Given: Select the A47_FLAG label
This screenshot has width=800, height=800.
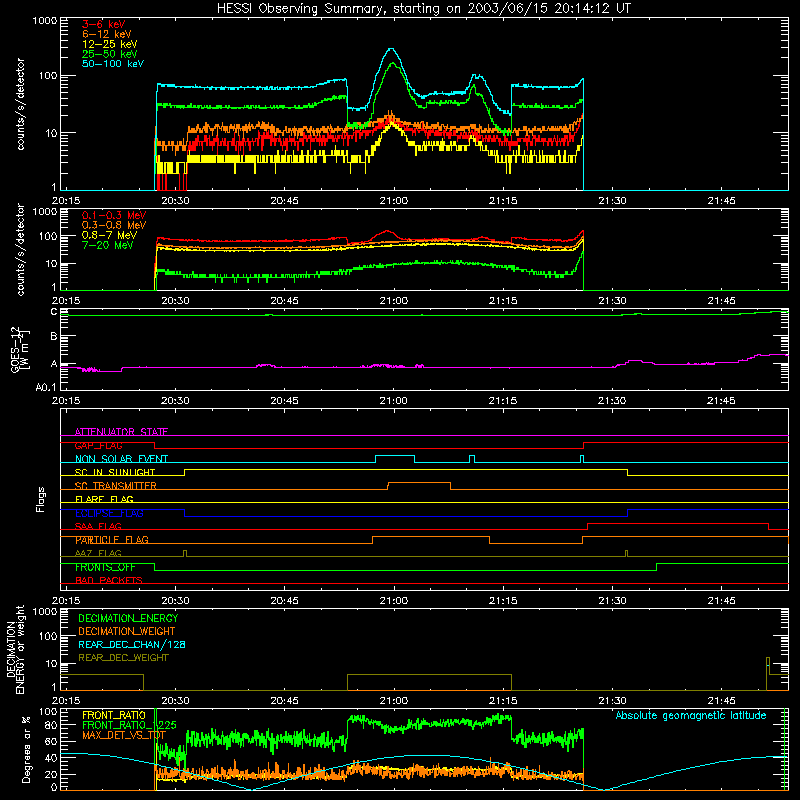Looking at the screenshot, I should 98,553.
